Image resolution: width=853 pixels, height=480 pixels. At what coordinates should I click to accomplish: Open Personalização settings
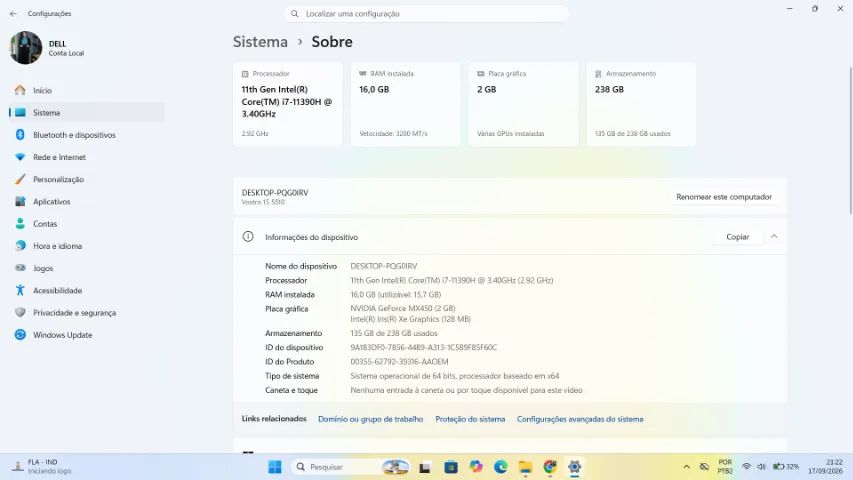(x=86, y=179)
